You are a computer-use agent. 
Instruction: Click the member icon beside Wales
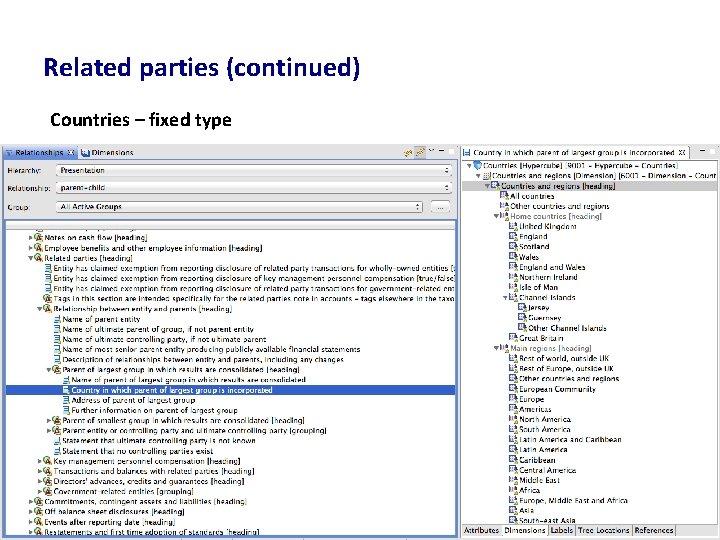(x=513, y=257)
